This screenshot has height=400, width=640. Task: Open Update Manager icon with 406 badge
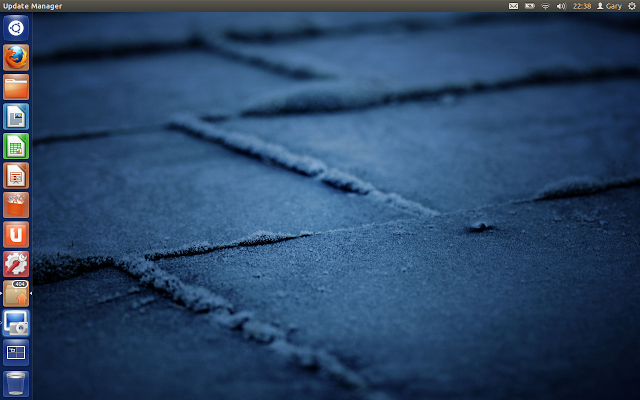point(16,293)
